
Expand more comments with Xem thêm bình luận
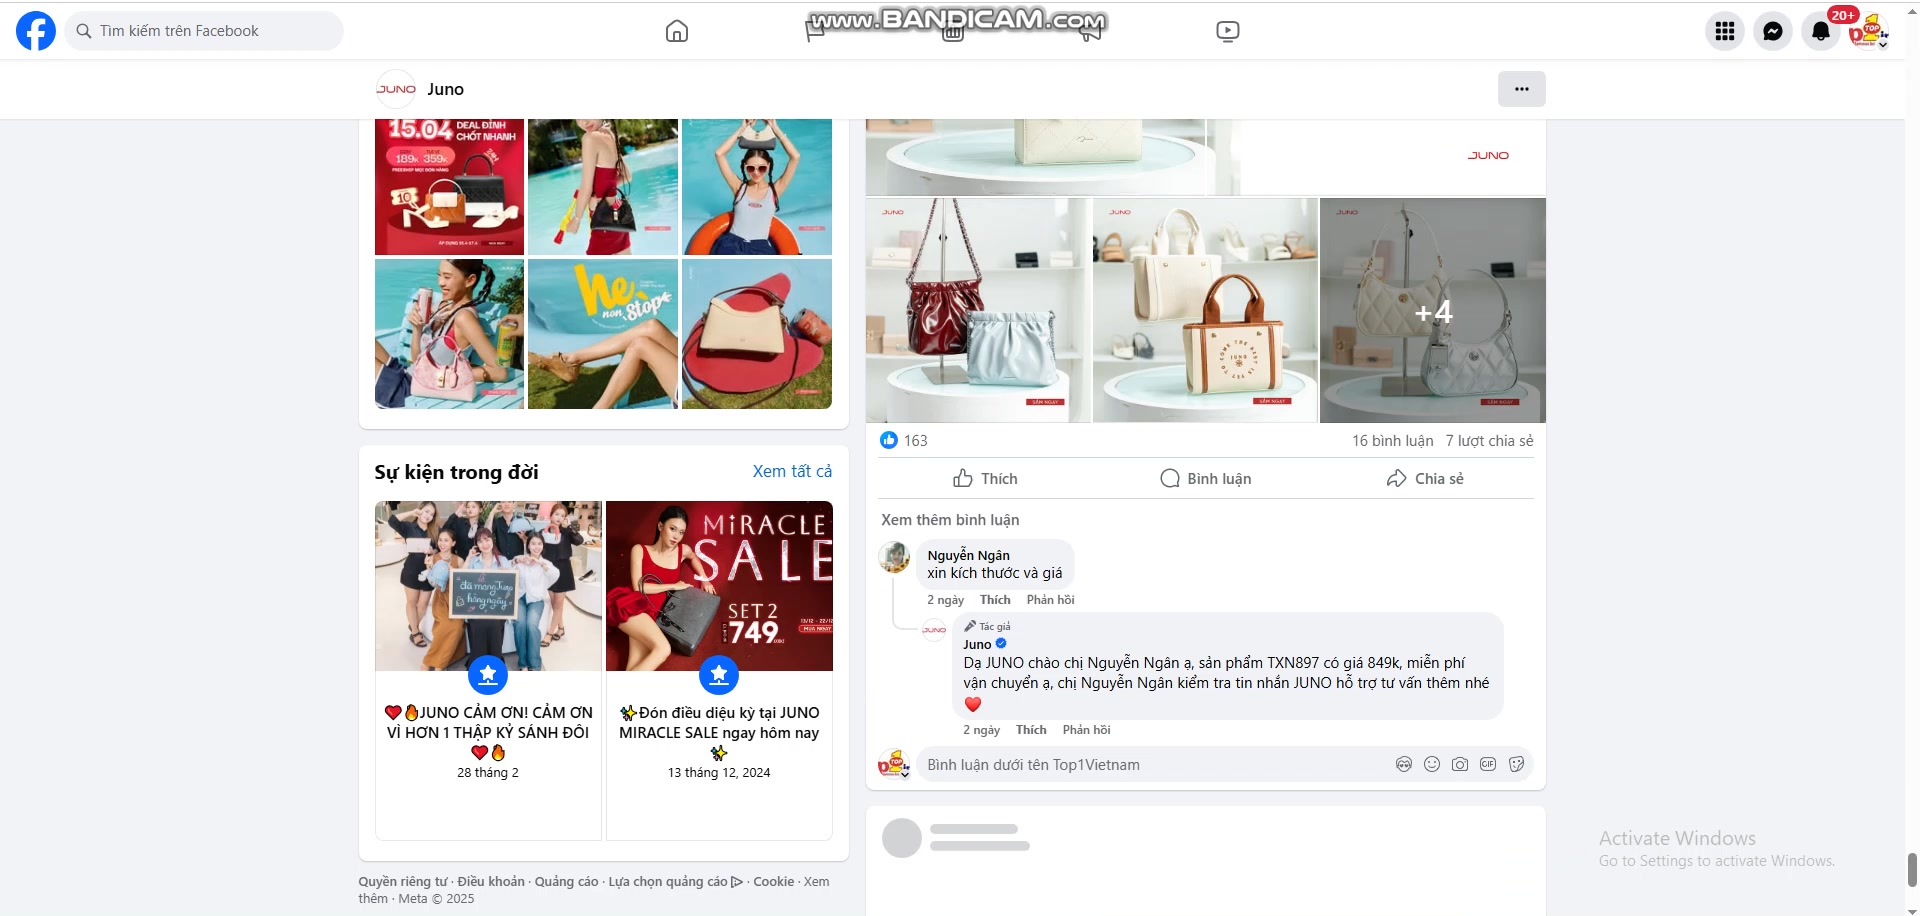pyautogui.click(x=950, y=520)
